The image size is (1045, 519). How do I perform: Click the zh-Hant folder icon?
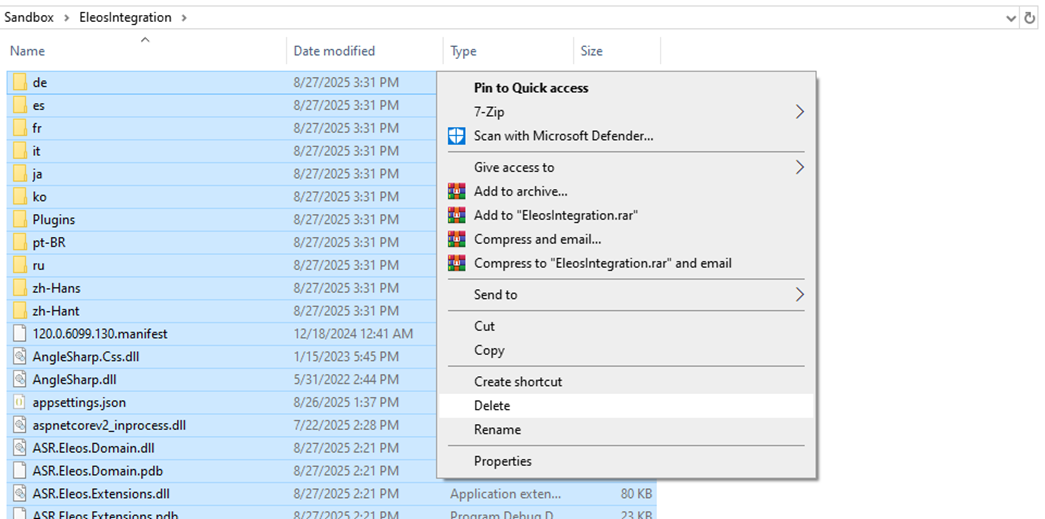[x=20, y=310]
